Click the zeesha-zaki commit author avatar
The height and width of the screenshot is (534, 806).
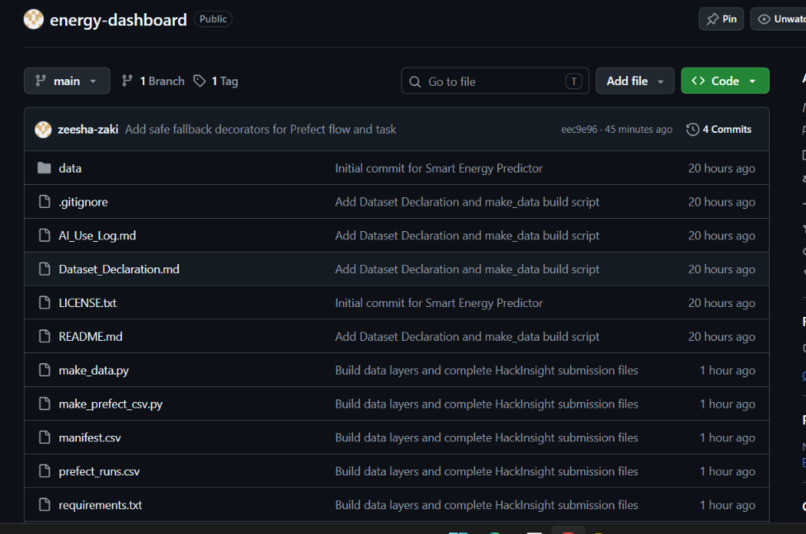[x=43, y=129]
